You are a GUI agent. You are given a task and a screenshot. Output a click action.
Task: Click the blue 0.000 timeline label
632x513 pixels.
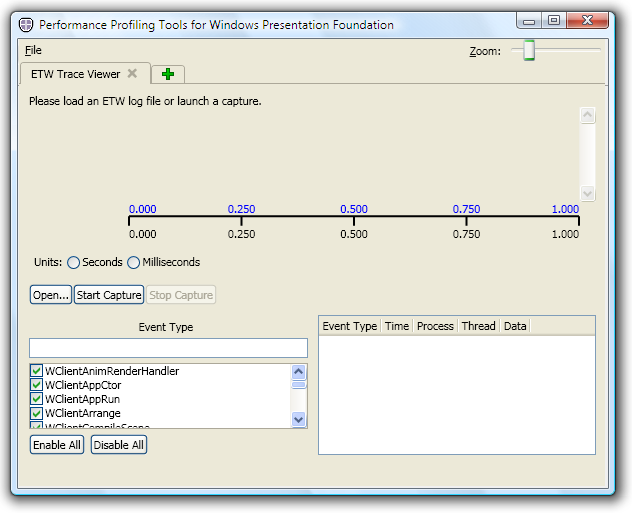pyautogui.click(x=143, y=209)
